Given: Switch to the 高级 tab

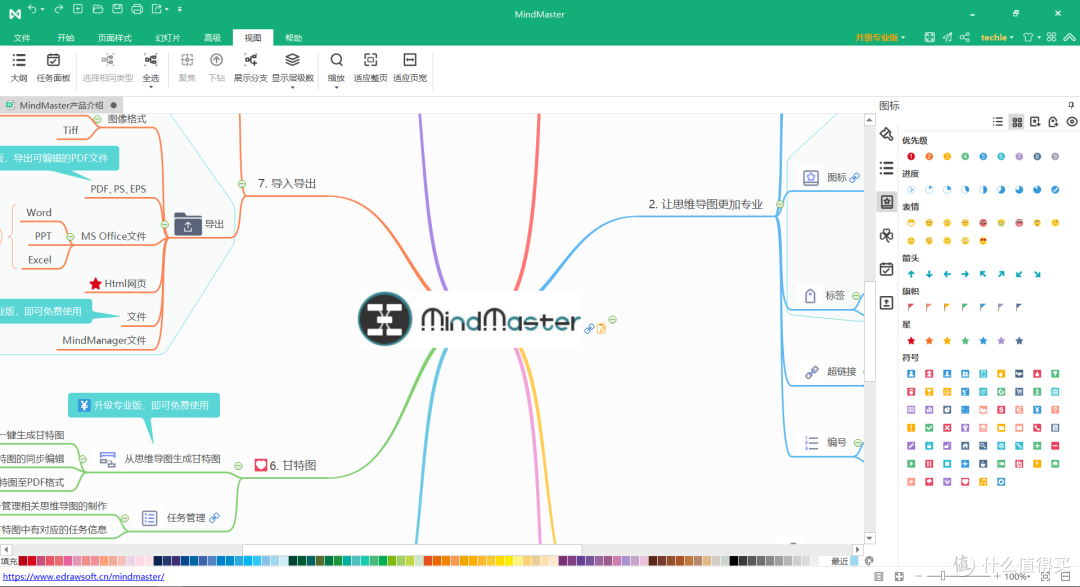Looking at the screenshot, I should click(x=213, y=38).
